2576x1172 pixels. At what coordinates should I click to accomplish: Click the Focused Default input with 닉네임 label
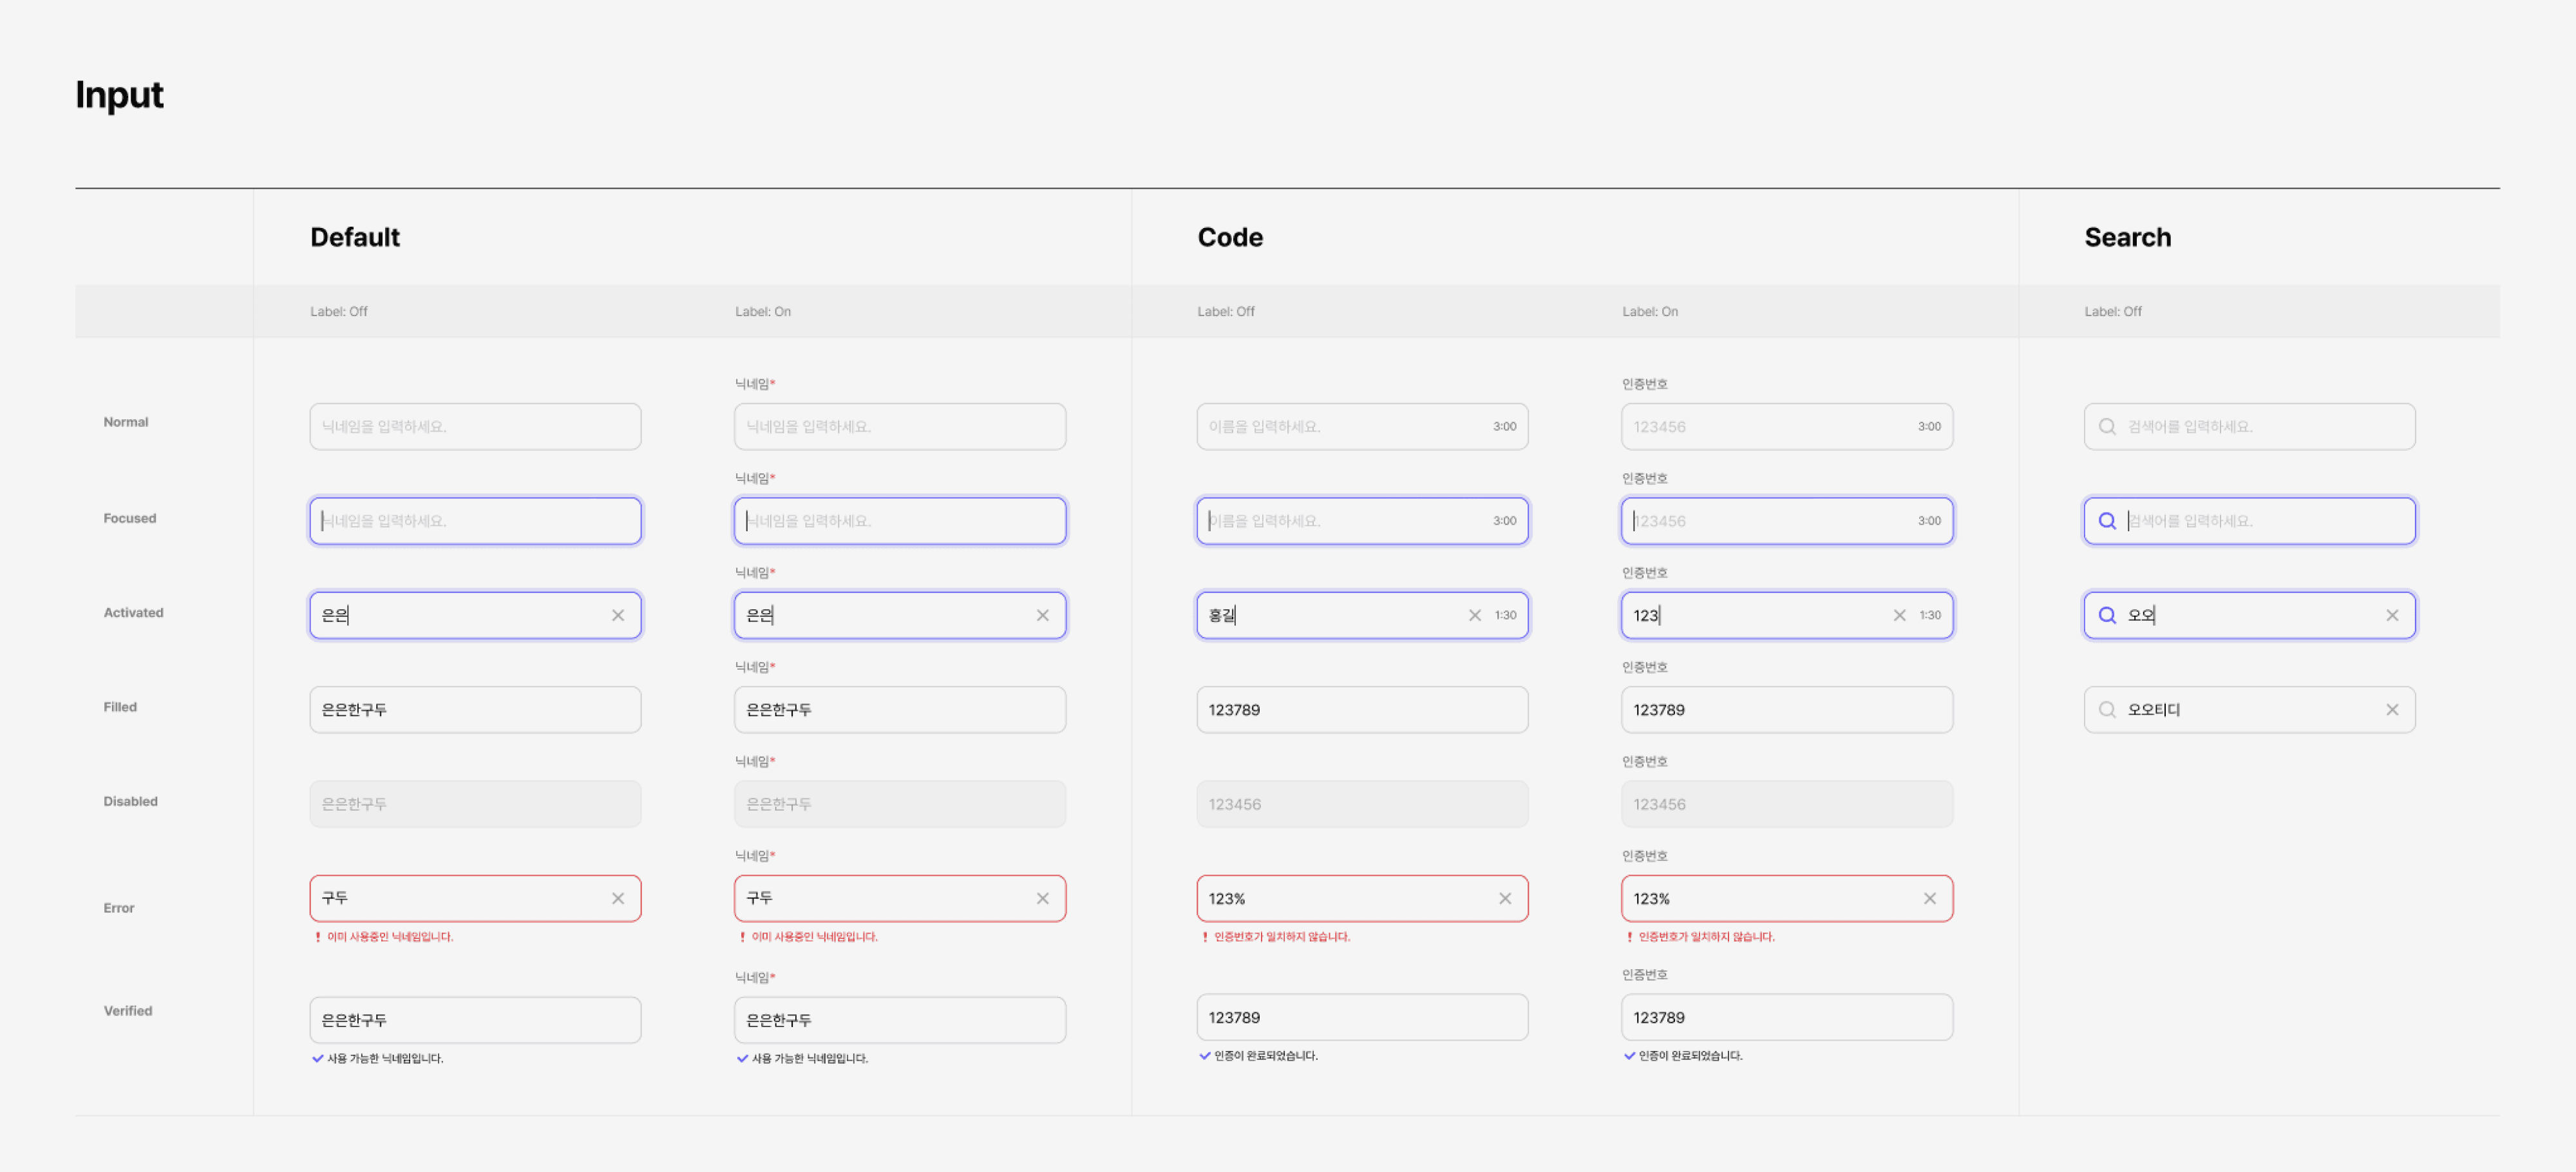[x=899, y=521]
